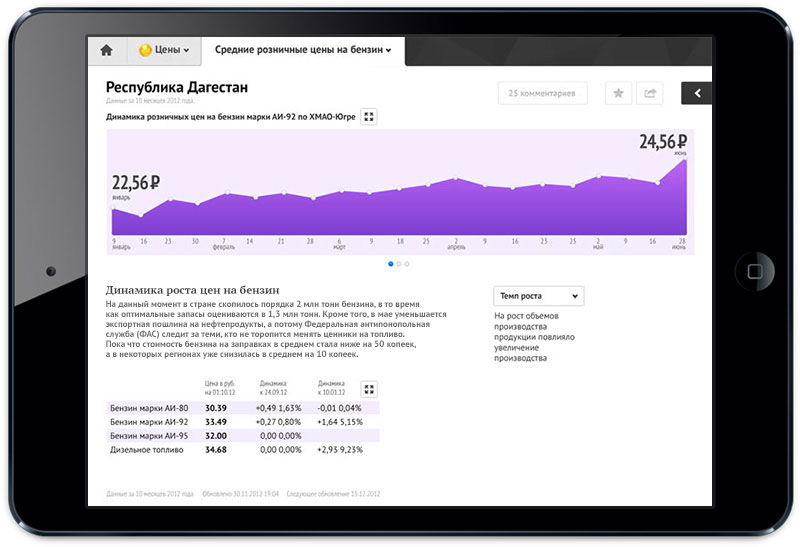The height and width of the screenshot is (547, 800).
Task: Add page to favorites with star icon
Action: (618, 93)
